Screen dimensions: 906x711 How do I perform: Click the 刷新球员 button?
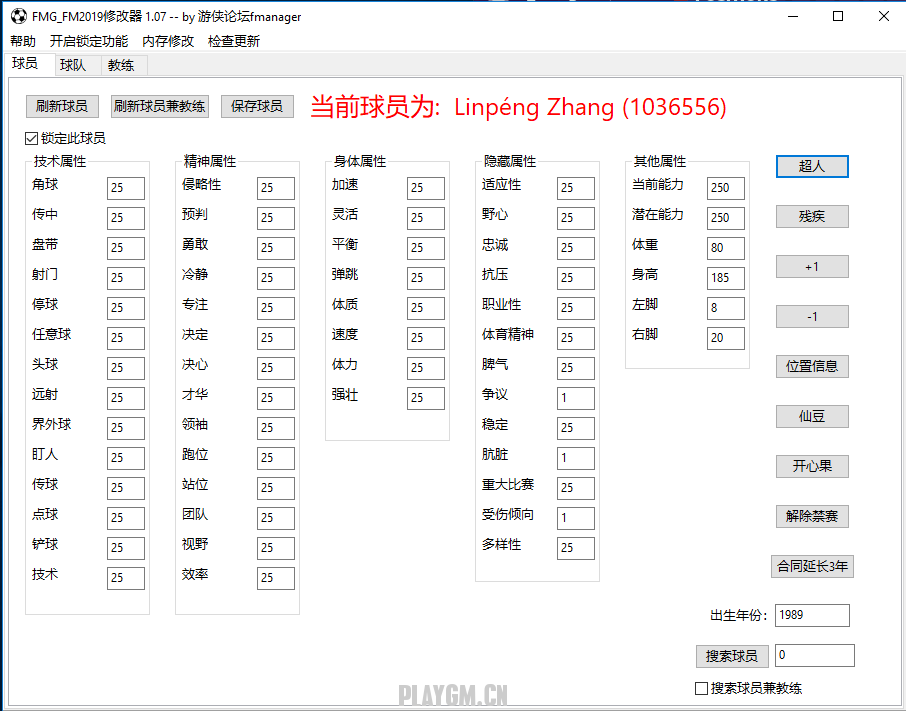61,106
